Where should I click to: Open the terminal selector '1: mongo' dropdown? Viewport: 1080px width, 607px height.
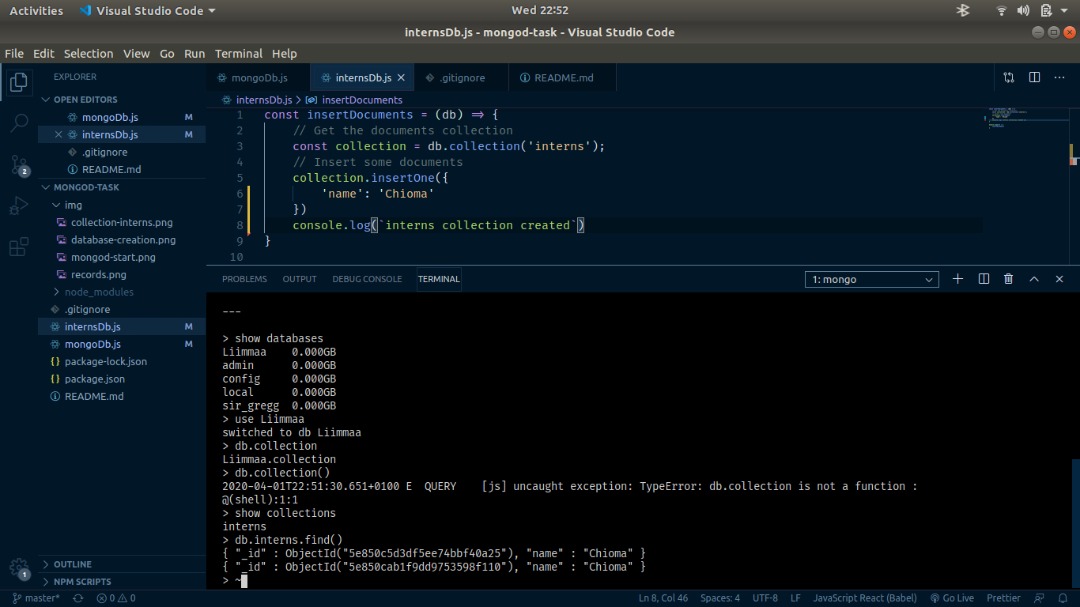(x=871, y=279)
